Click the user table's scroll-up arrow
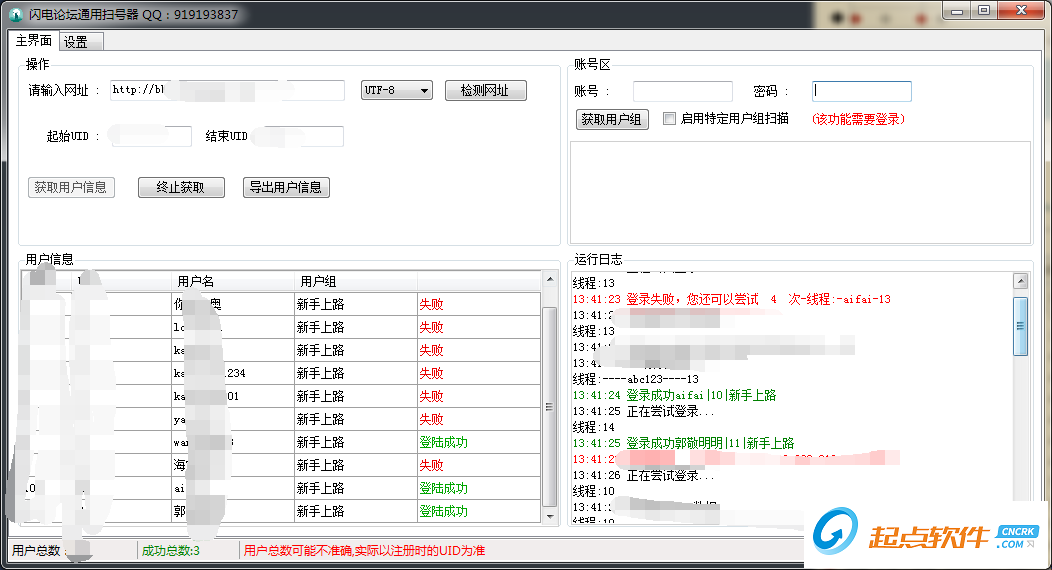The width and height of the screenshot is (1052, 570). (549, 280)
